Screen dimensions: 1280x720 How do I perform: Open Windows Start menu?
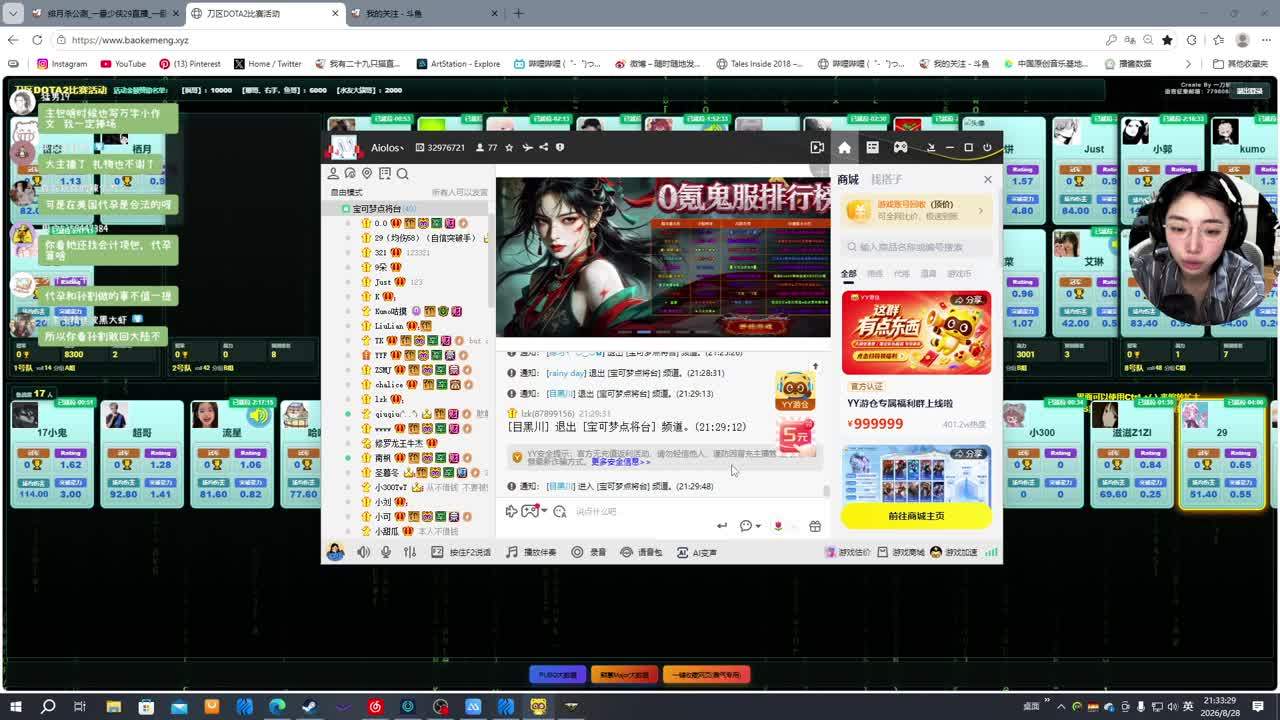16,707
